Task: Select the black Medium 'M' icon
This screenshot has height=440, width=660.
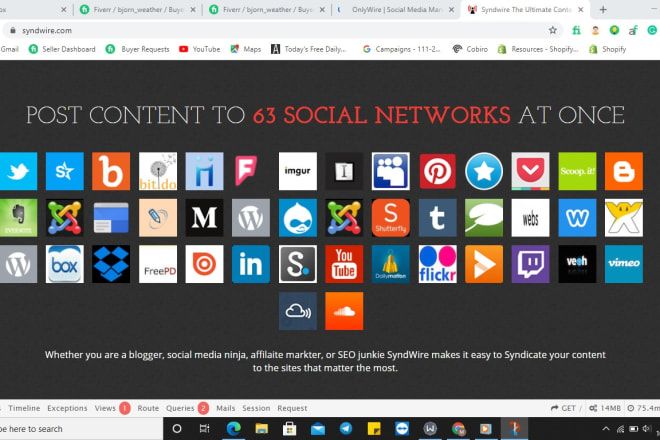Action: tap(205, 218)
